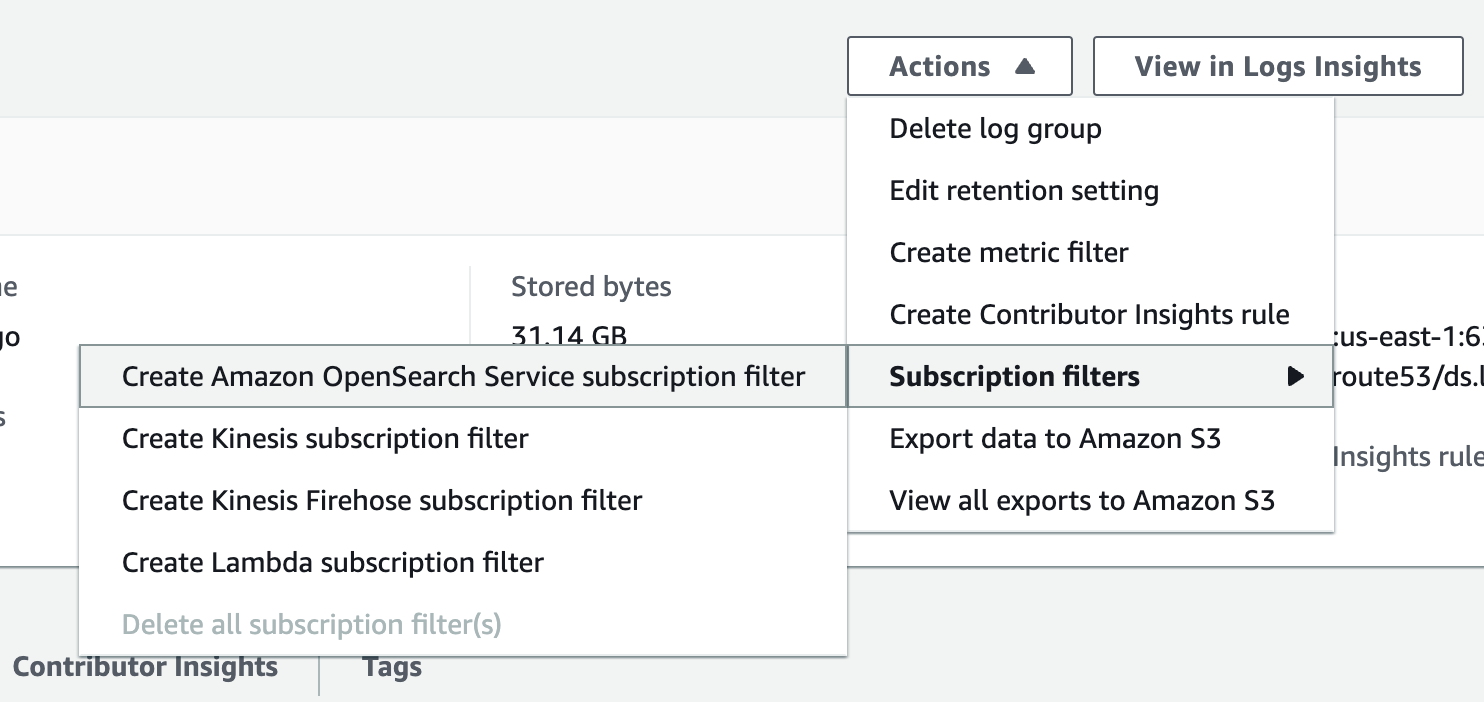The width and height of the screenshot is (1484, 702).
Task: Select Export data to Amazon S3
Action: [1054, 439]
